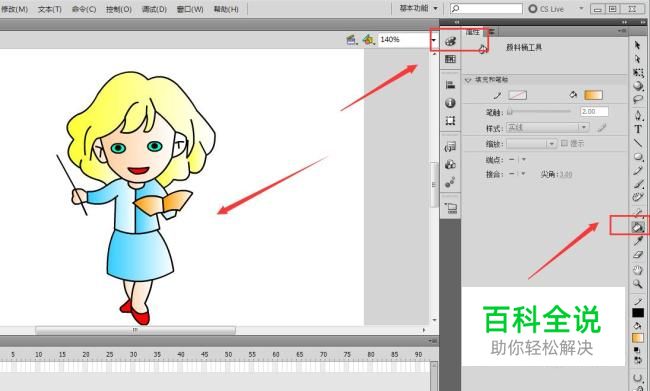Open the Properties panel options menu
The width and height of the screenshot is (650, 391).
point(622,31)
